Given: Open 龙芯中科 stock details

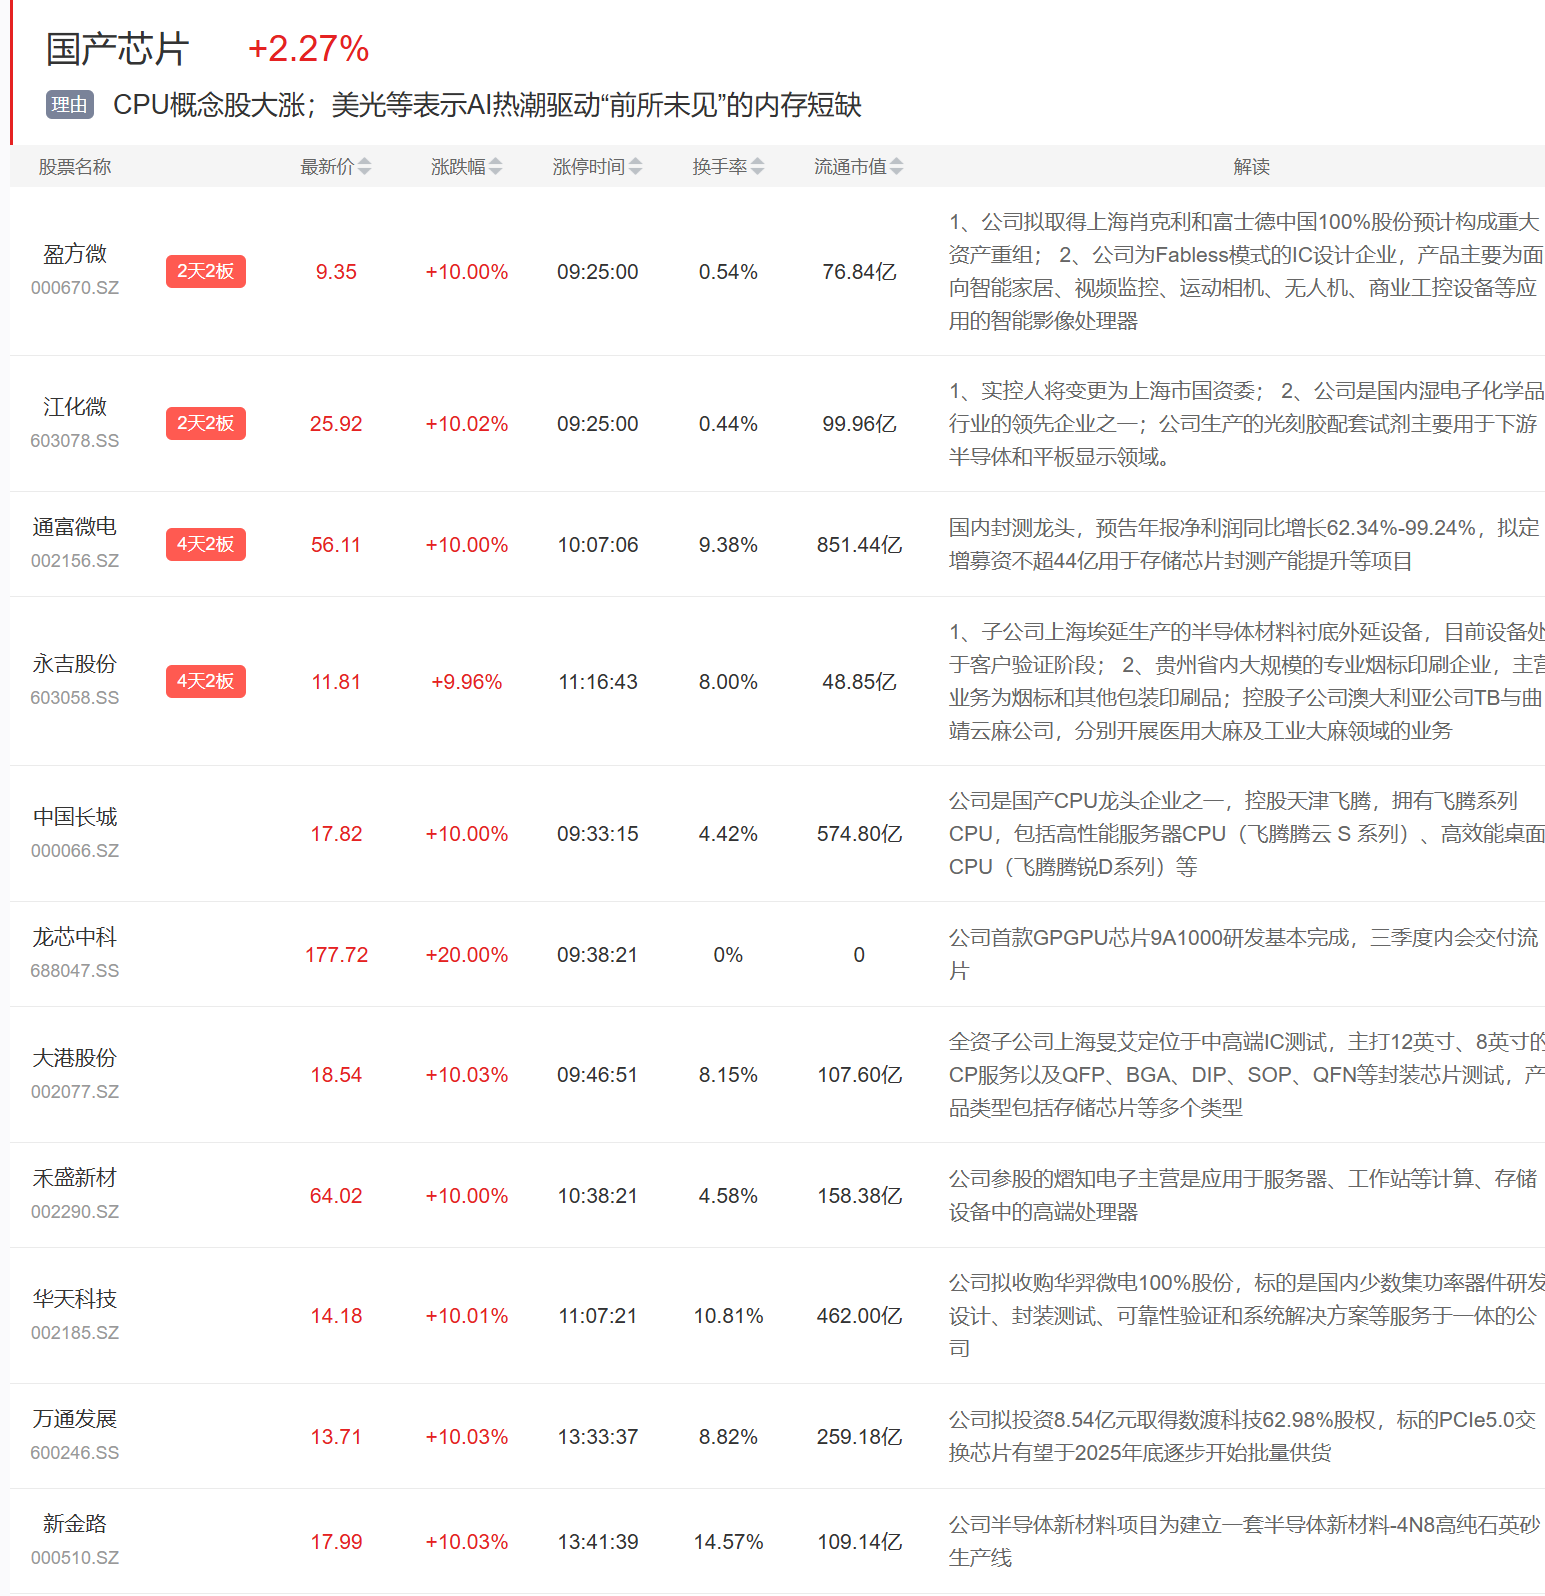Looking at the screenshot, I should coord(75,938).
